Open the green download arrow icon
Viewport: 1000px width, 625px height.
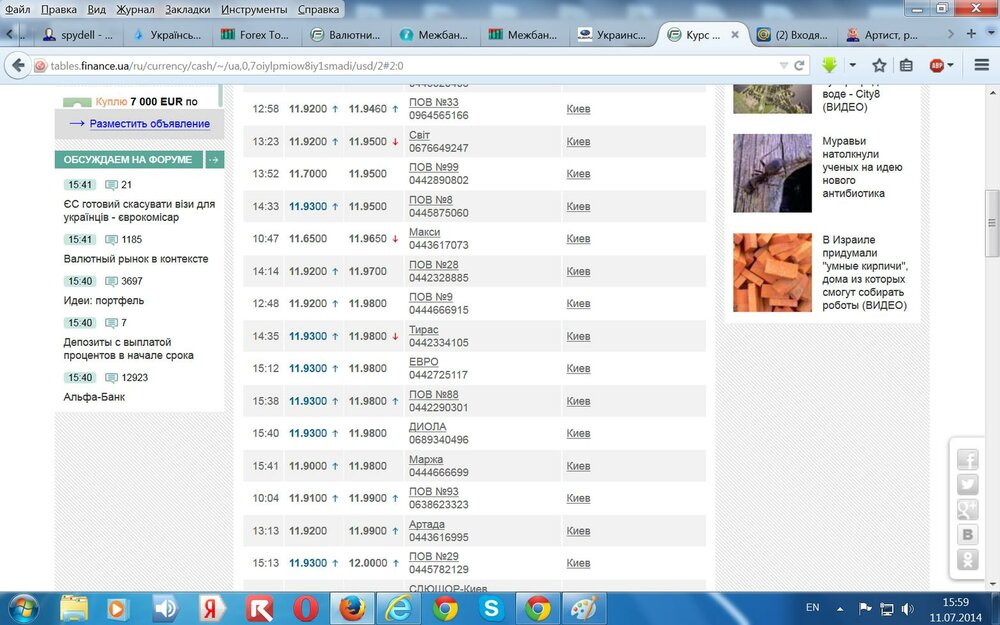[x=829, y=64]
